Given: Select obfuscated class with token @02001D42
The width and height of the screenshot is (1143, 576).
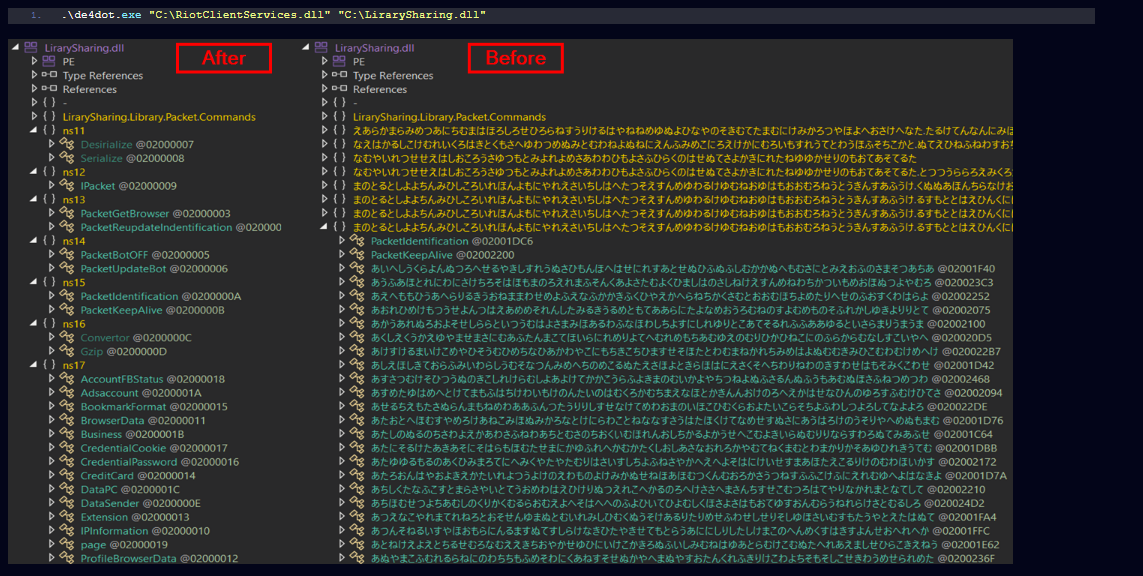Looking at the screenshot, I should pyautogui.click(x=682, y=365).
